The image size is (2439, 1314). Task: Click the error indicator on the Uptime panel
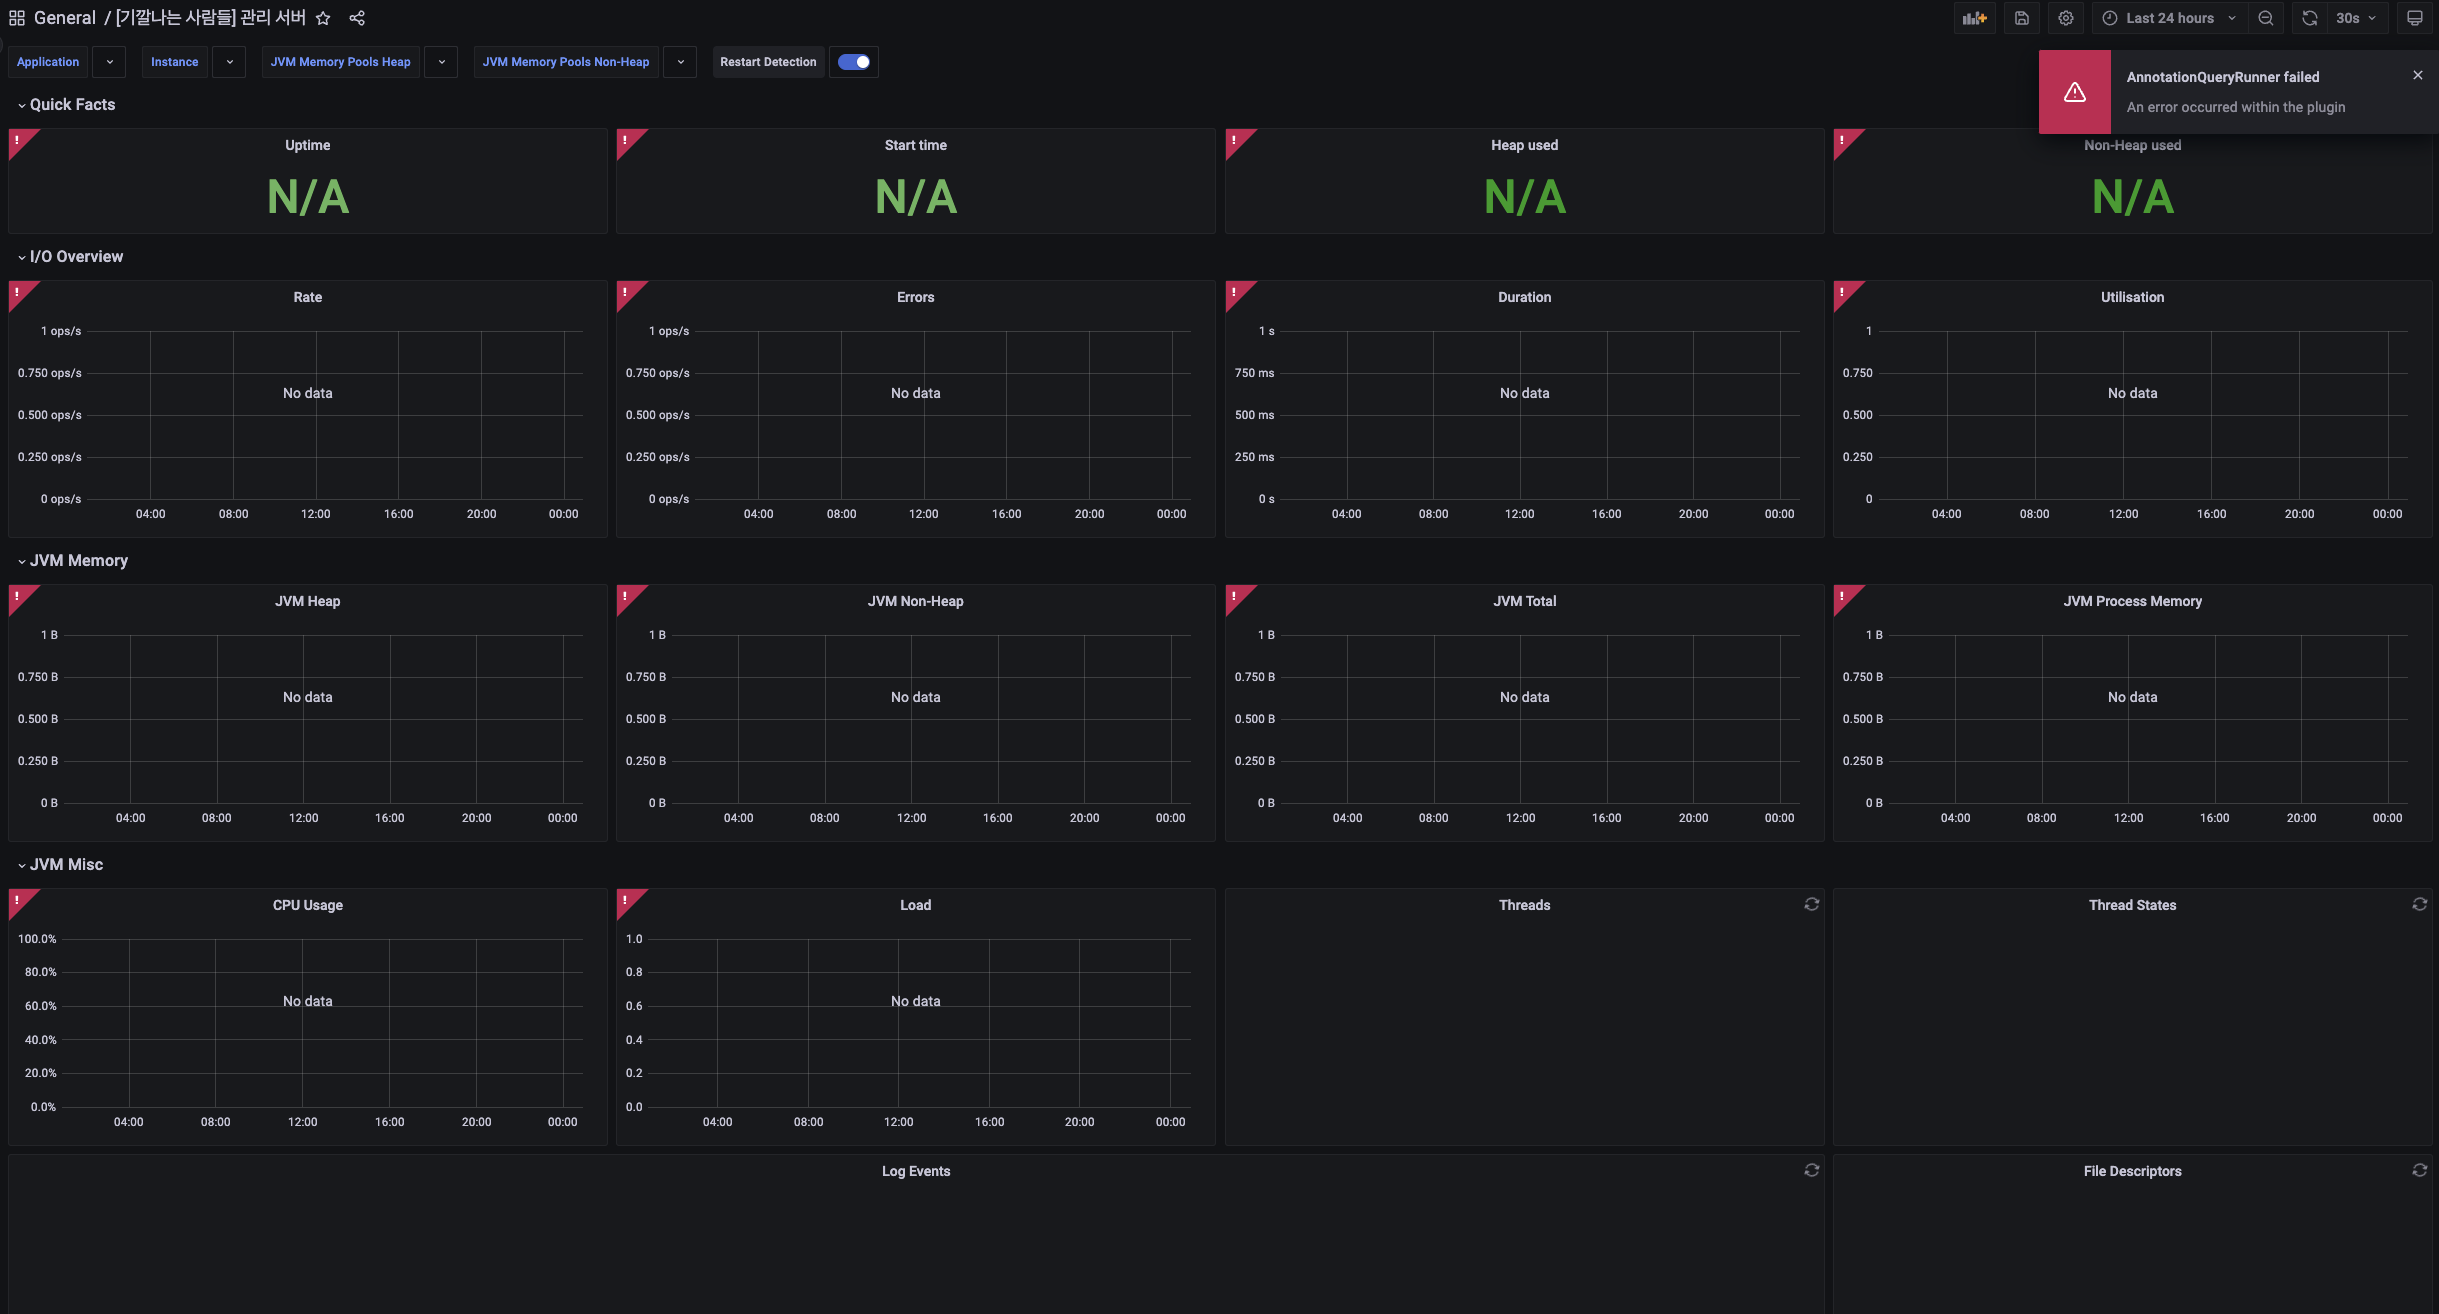tap(18, 140)
